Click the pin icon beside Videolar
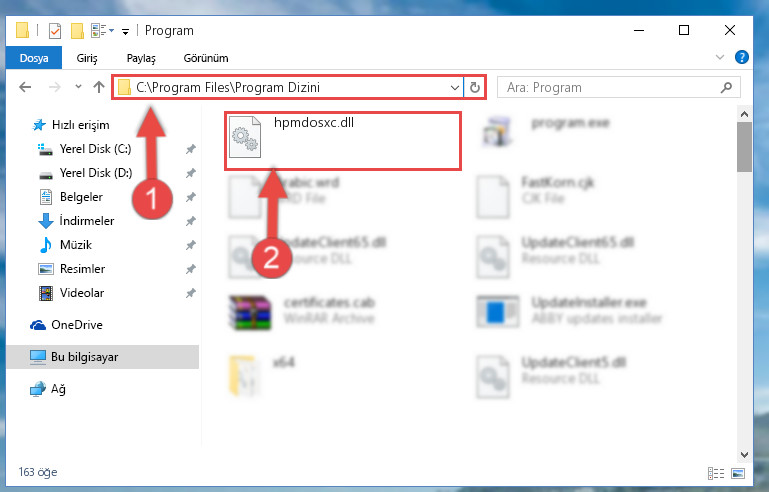769x492 pixels. click(x=190, y=293)
